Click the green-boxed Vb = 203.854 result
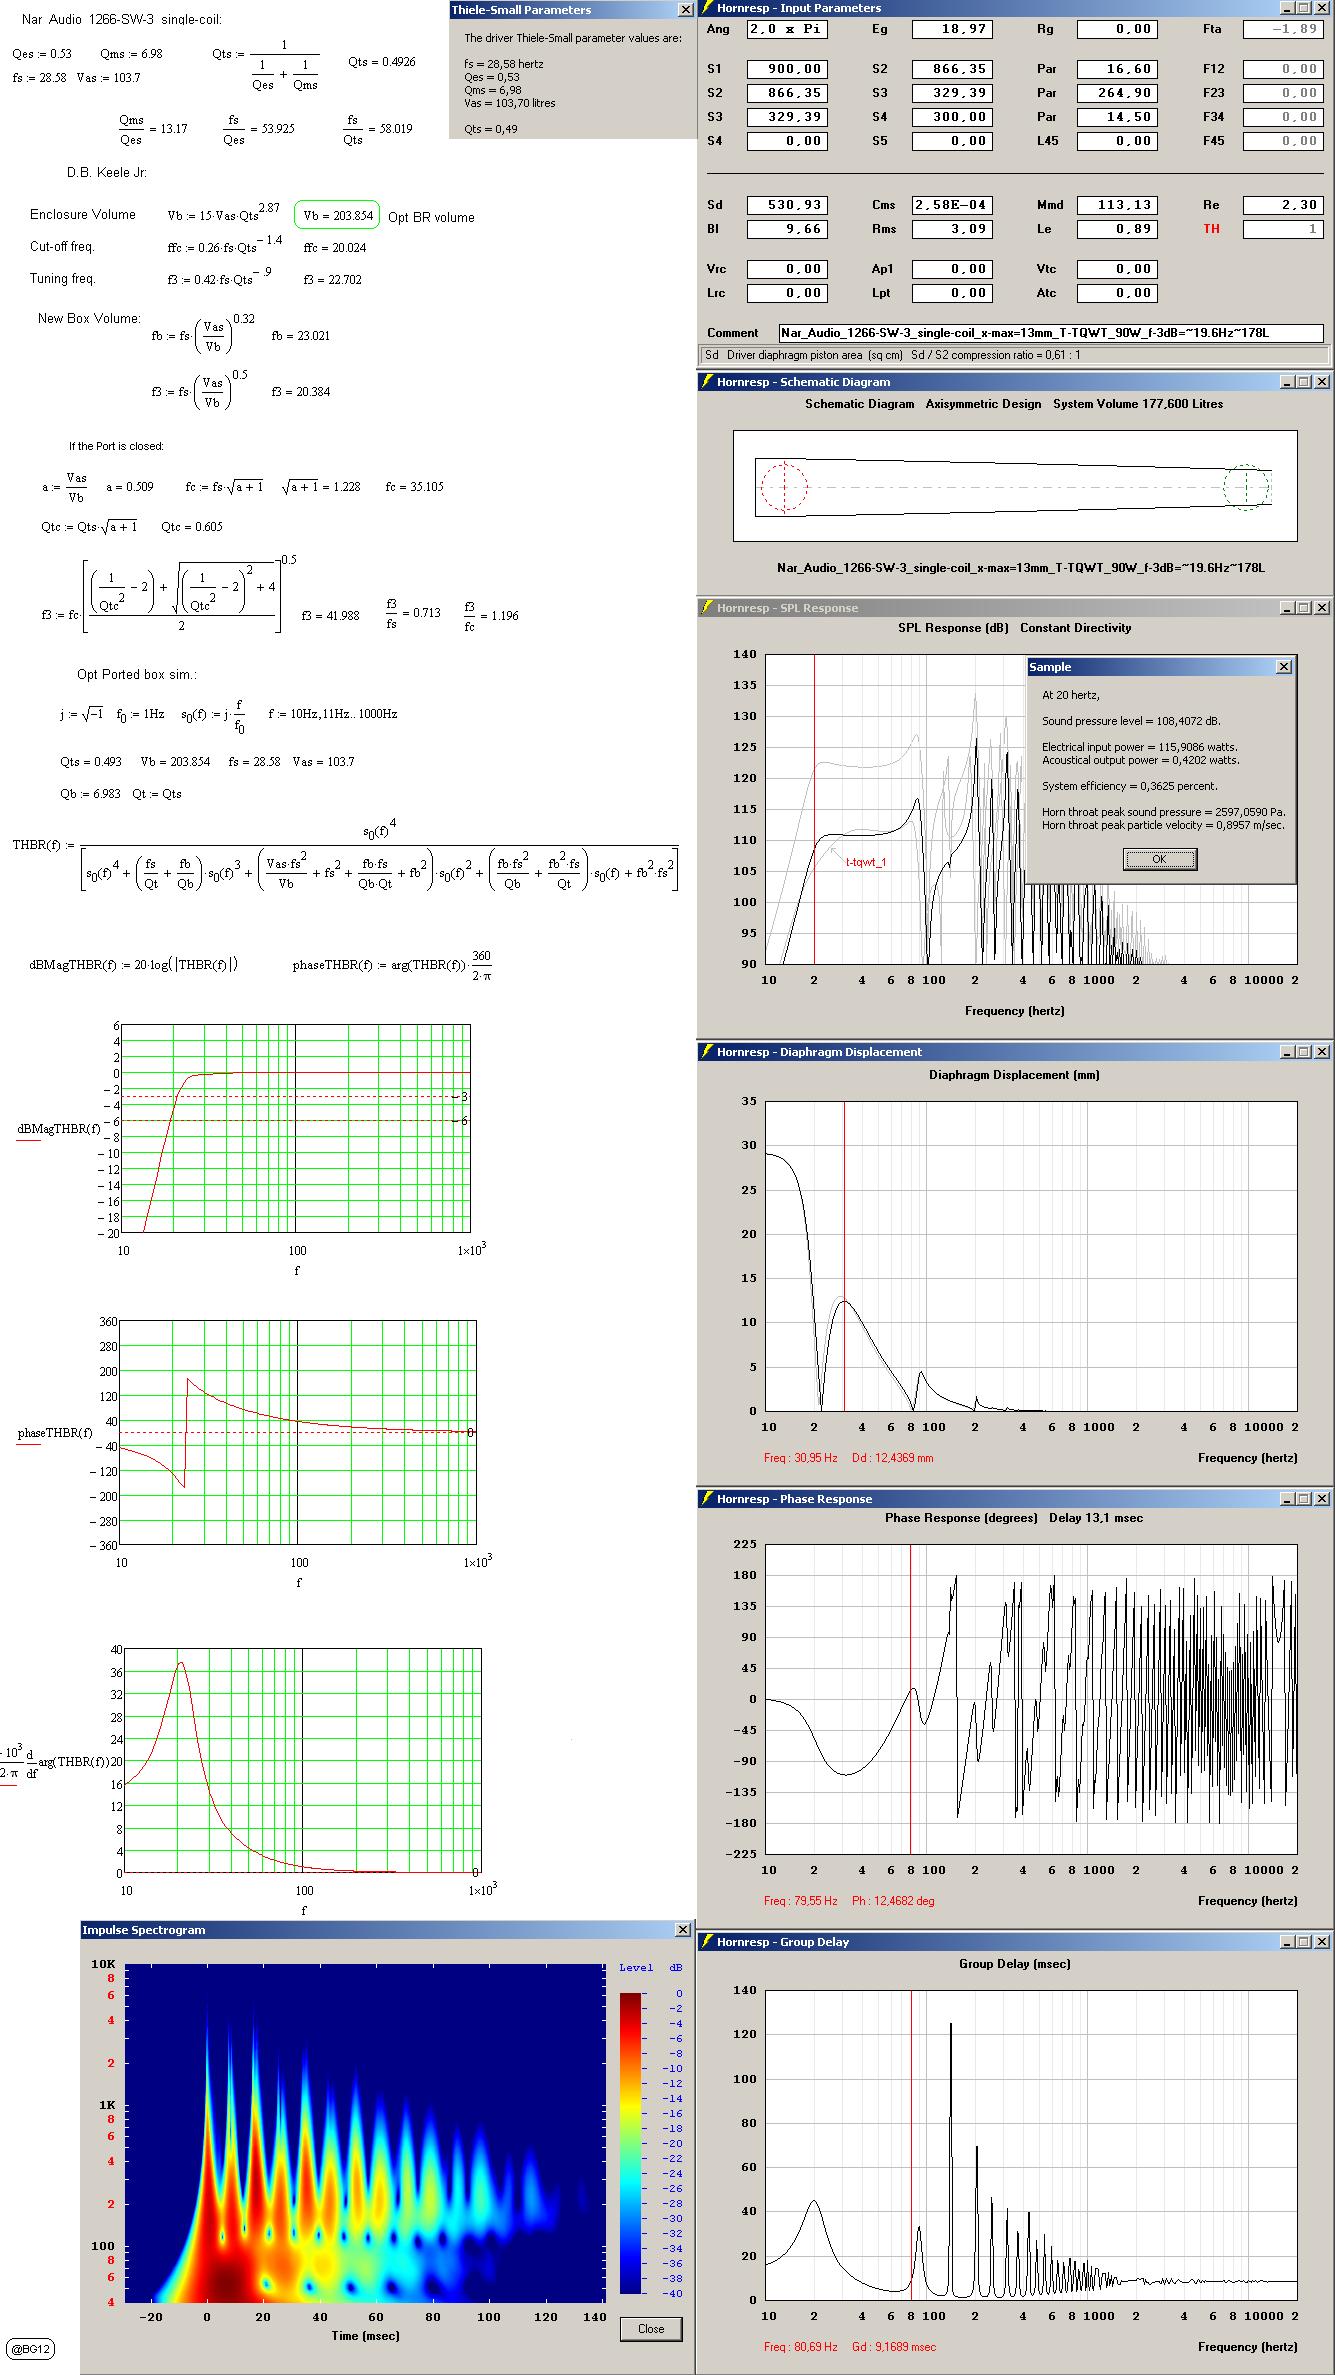The height and width of the screenshot is (2375, 1335). tap(337, 215)
